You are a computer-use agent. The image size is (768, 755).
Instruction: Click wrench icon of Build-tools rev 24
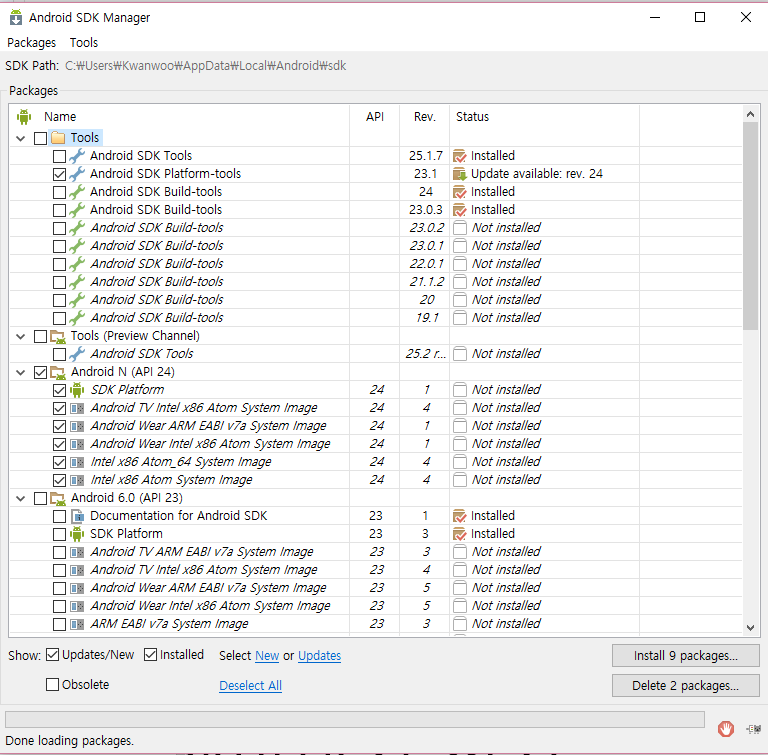pyautogui.click(x=76, y=192)
